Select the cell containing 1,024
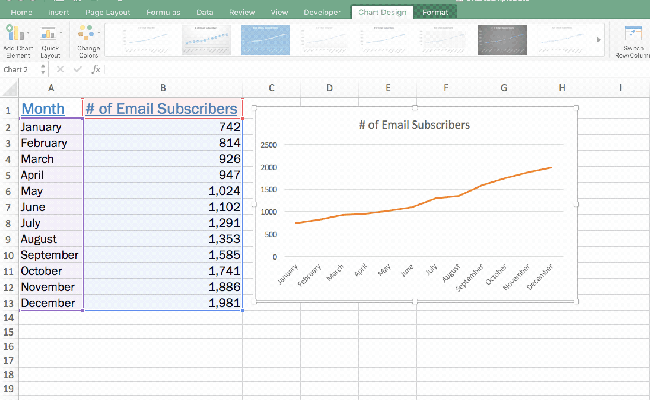 tap(163, 191)
